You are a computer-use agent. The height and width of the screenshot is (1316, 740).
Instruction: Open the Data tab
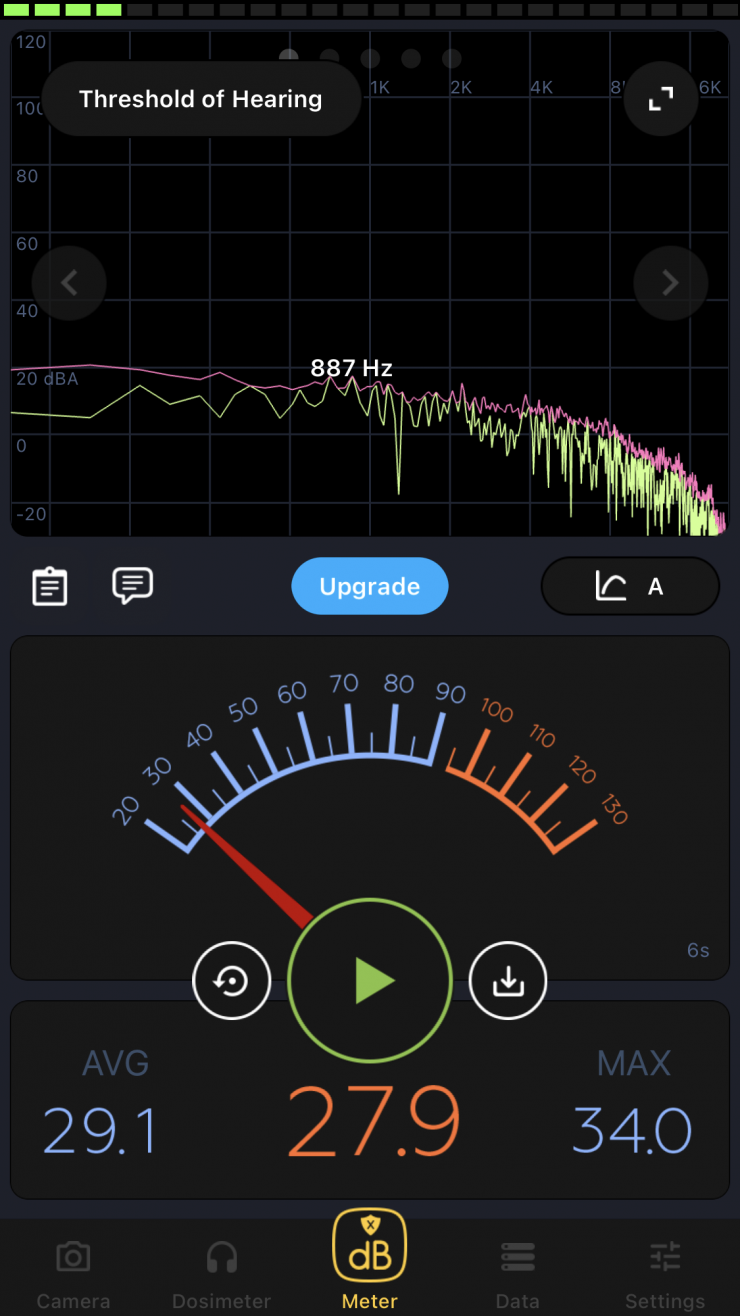click(517, 1272)
